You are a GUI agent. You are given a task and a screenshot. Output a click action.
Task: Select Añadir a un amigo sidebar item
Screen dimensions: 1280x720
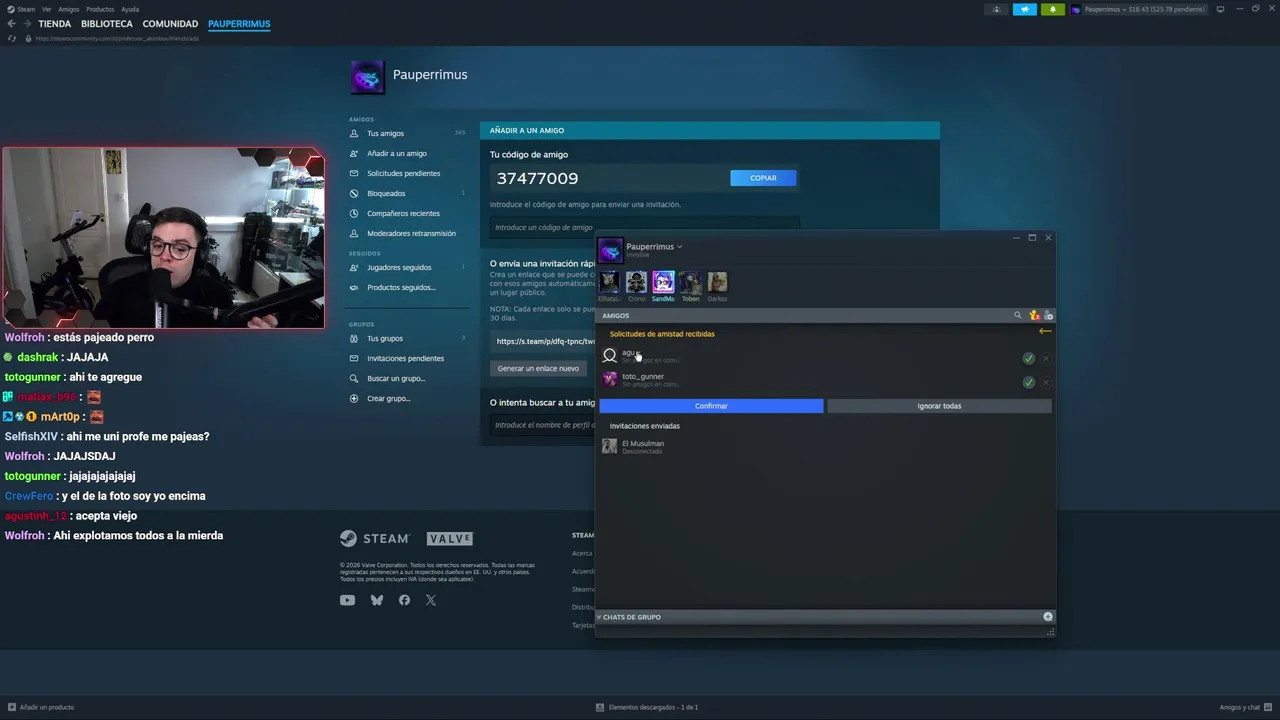pos(396,153)
